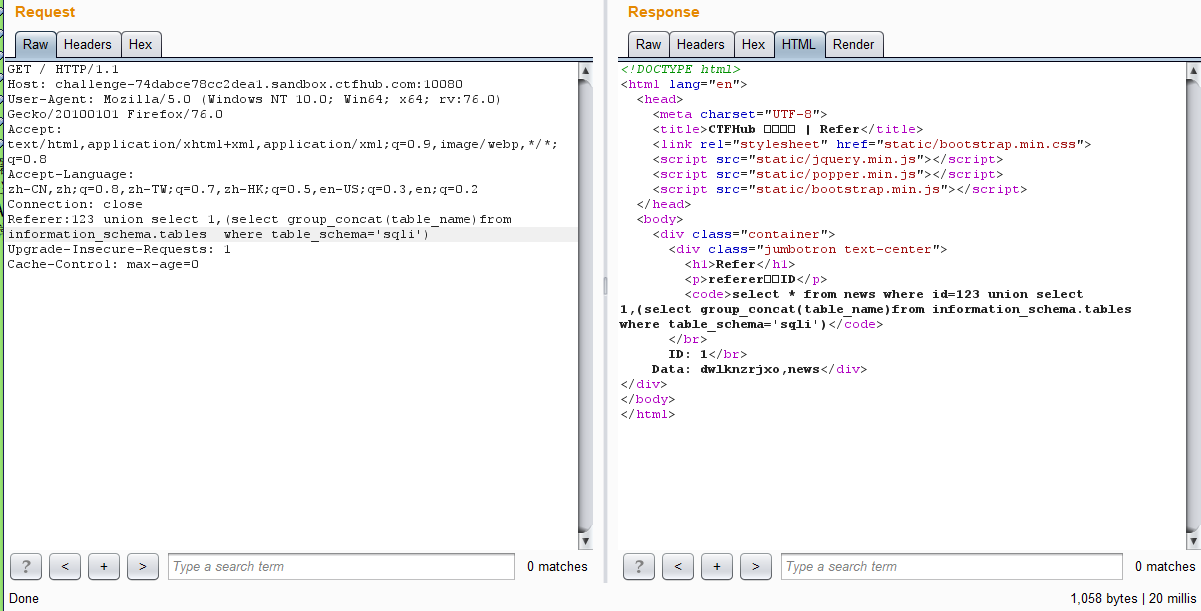Click the 'Data: dwlknzrjxo,news' line
The width and height of the screenshot is (1201, 611).
pos(759,369)
